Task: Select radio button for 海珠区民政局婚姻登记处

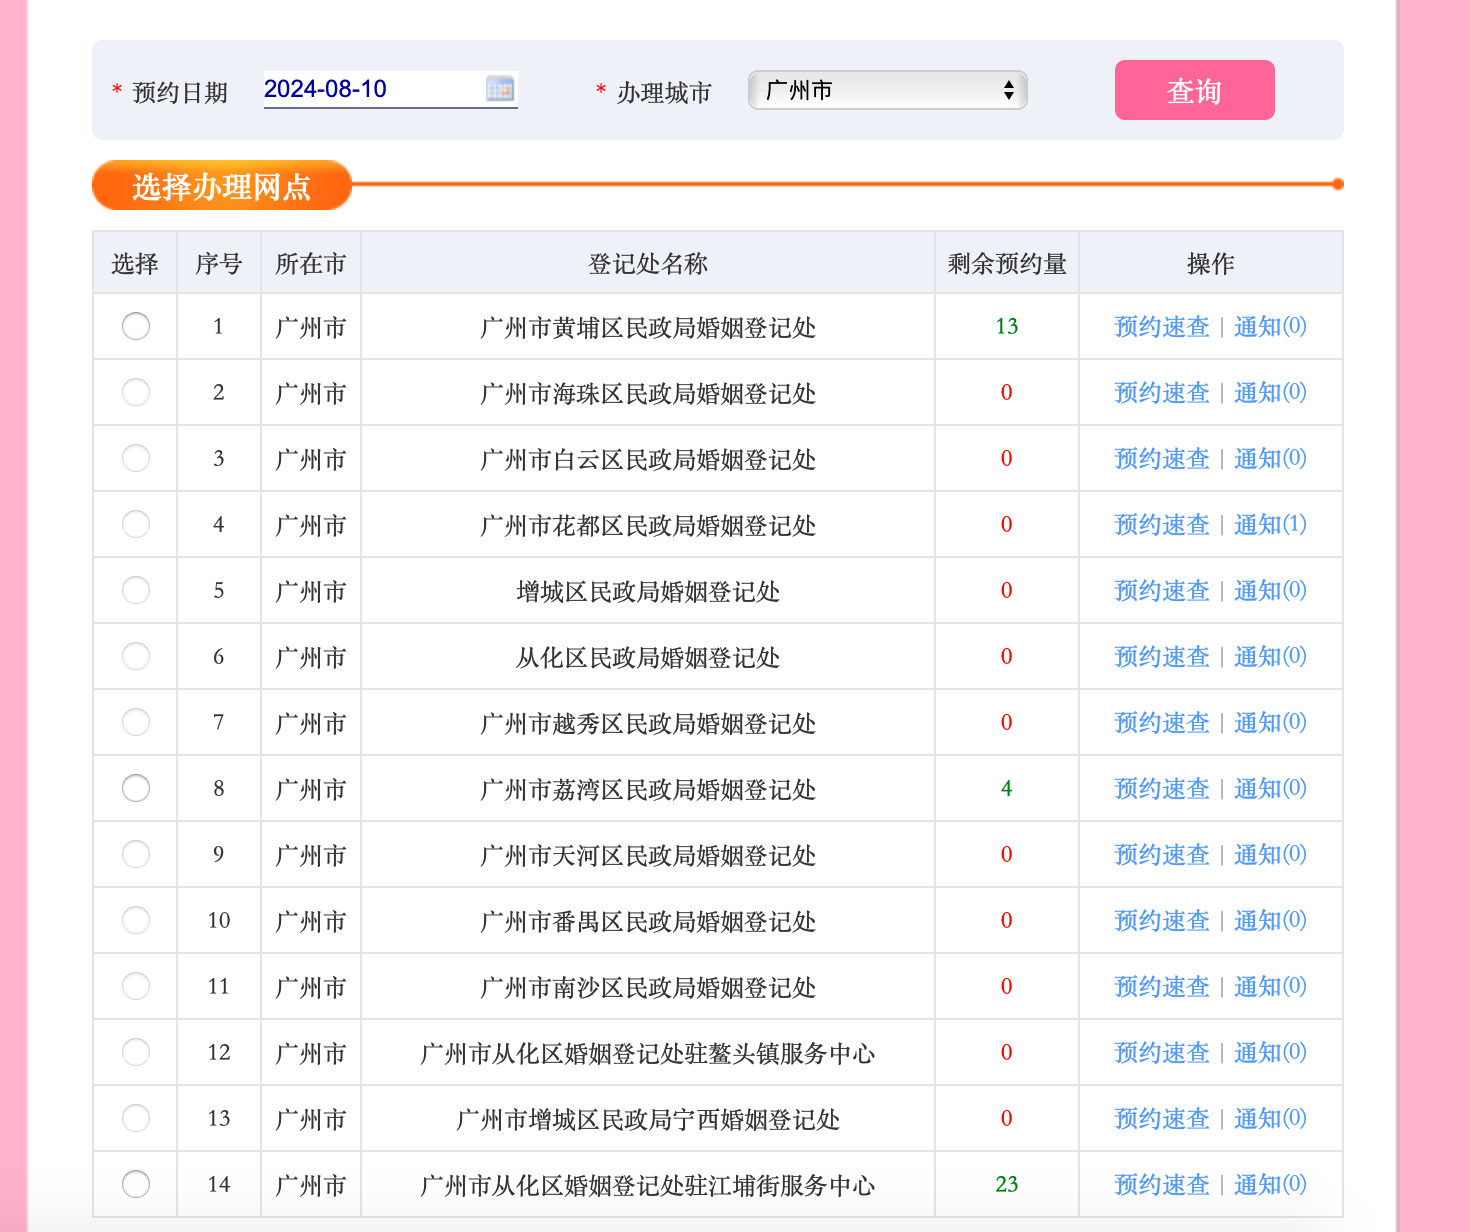Action: pyautogui.click(x=136, y=392)
